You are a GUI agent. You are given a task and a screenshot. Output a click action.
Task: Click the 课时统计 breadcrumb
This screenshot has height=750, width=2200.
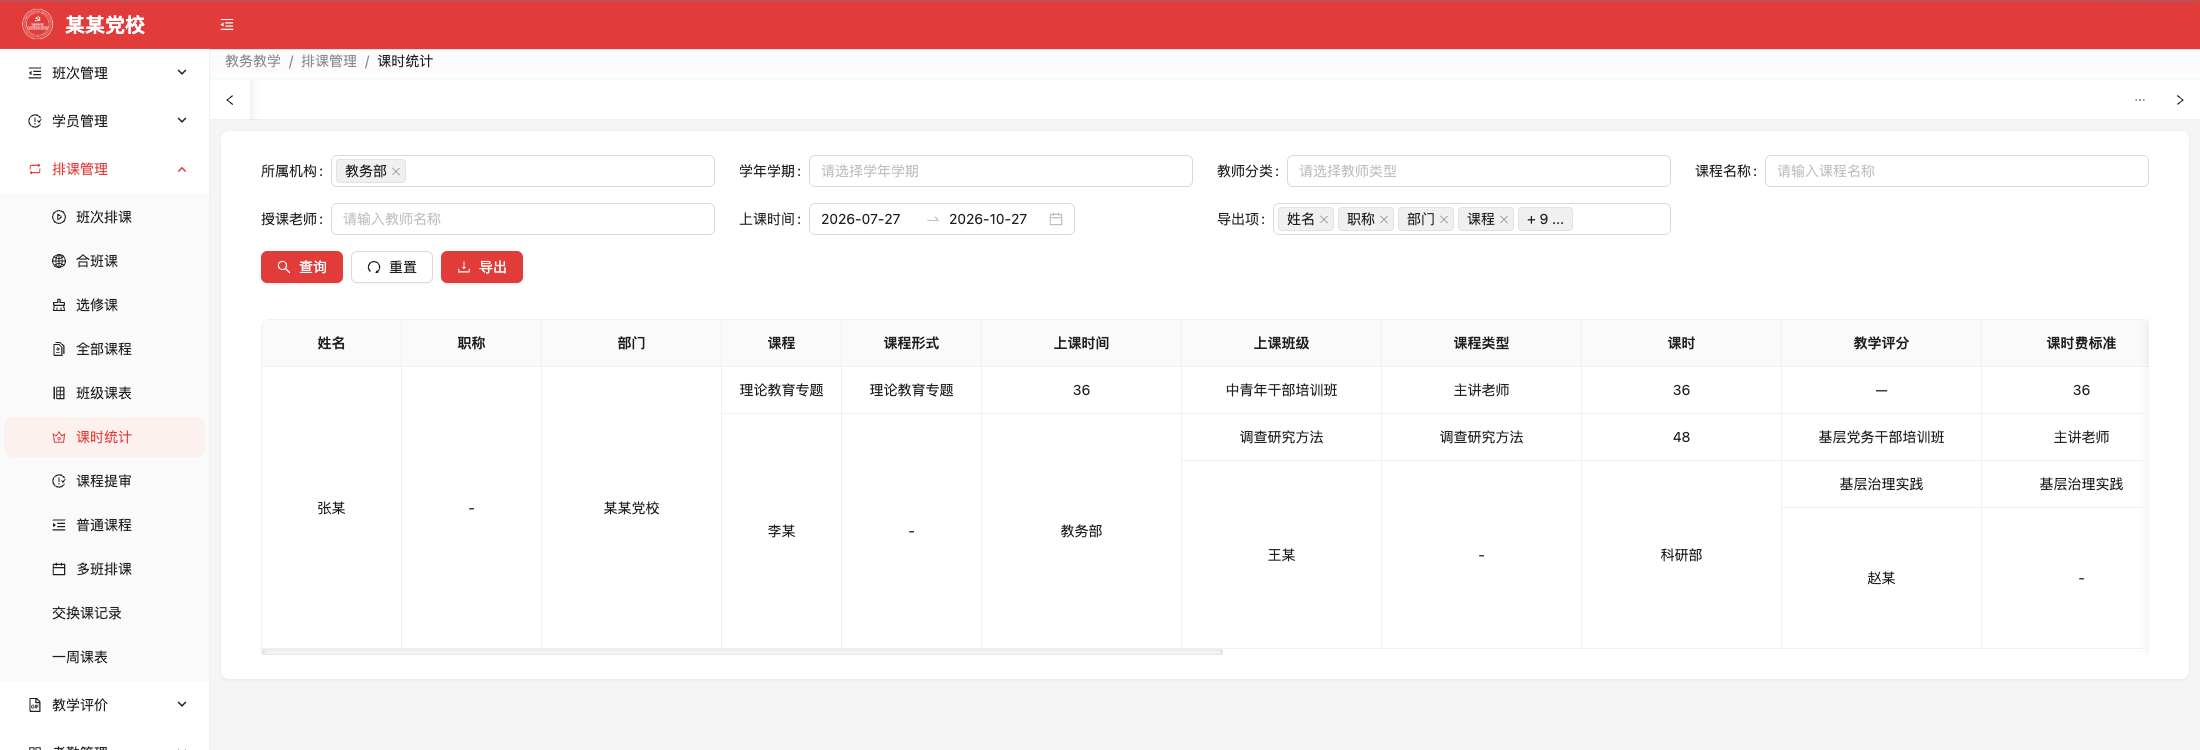(x=405, y=61)
